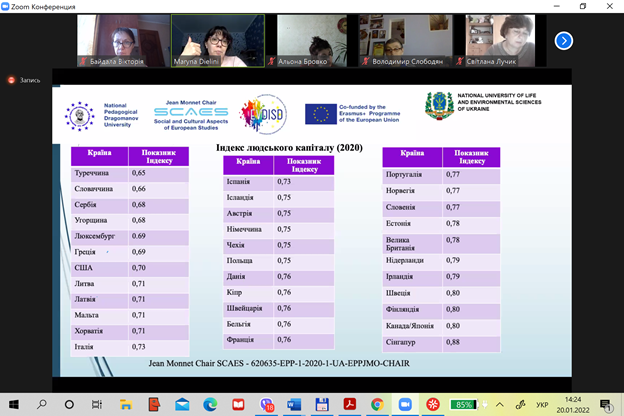The height and width of the screenshot is (416, 624).
Task: Open File Explorer from taskbar
Action: click(126, 405)
